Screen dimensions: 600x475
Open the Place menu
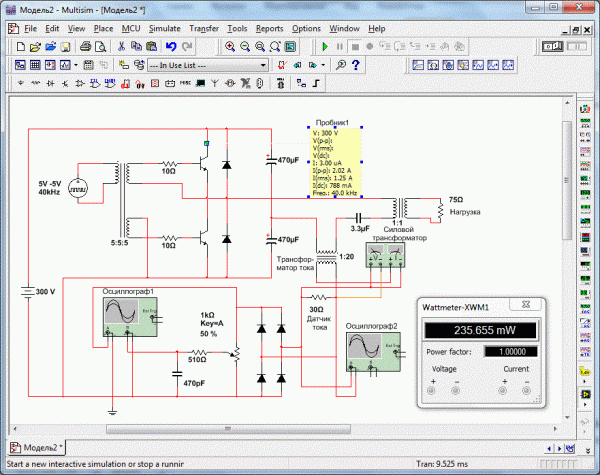click(x=103, y=29)
